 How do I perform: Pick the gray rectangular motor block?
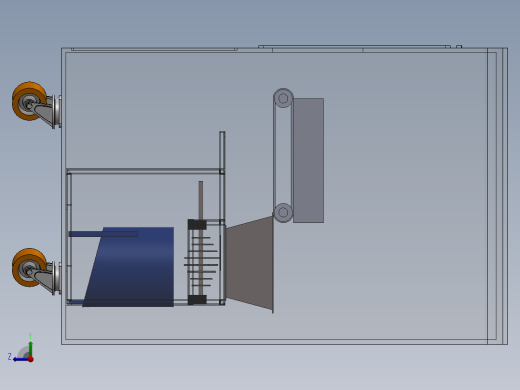click(x=308, y=160)
